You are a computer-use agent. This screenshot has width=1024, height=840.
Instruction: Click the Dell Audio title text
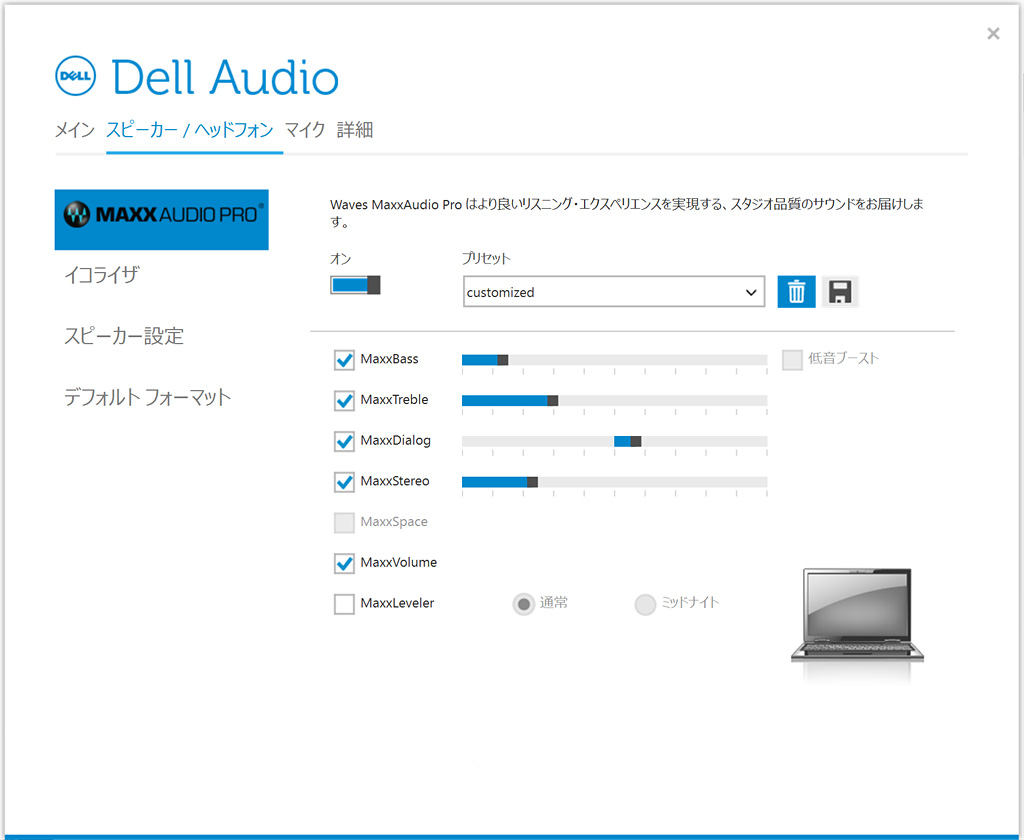(x=225, y=77)
